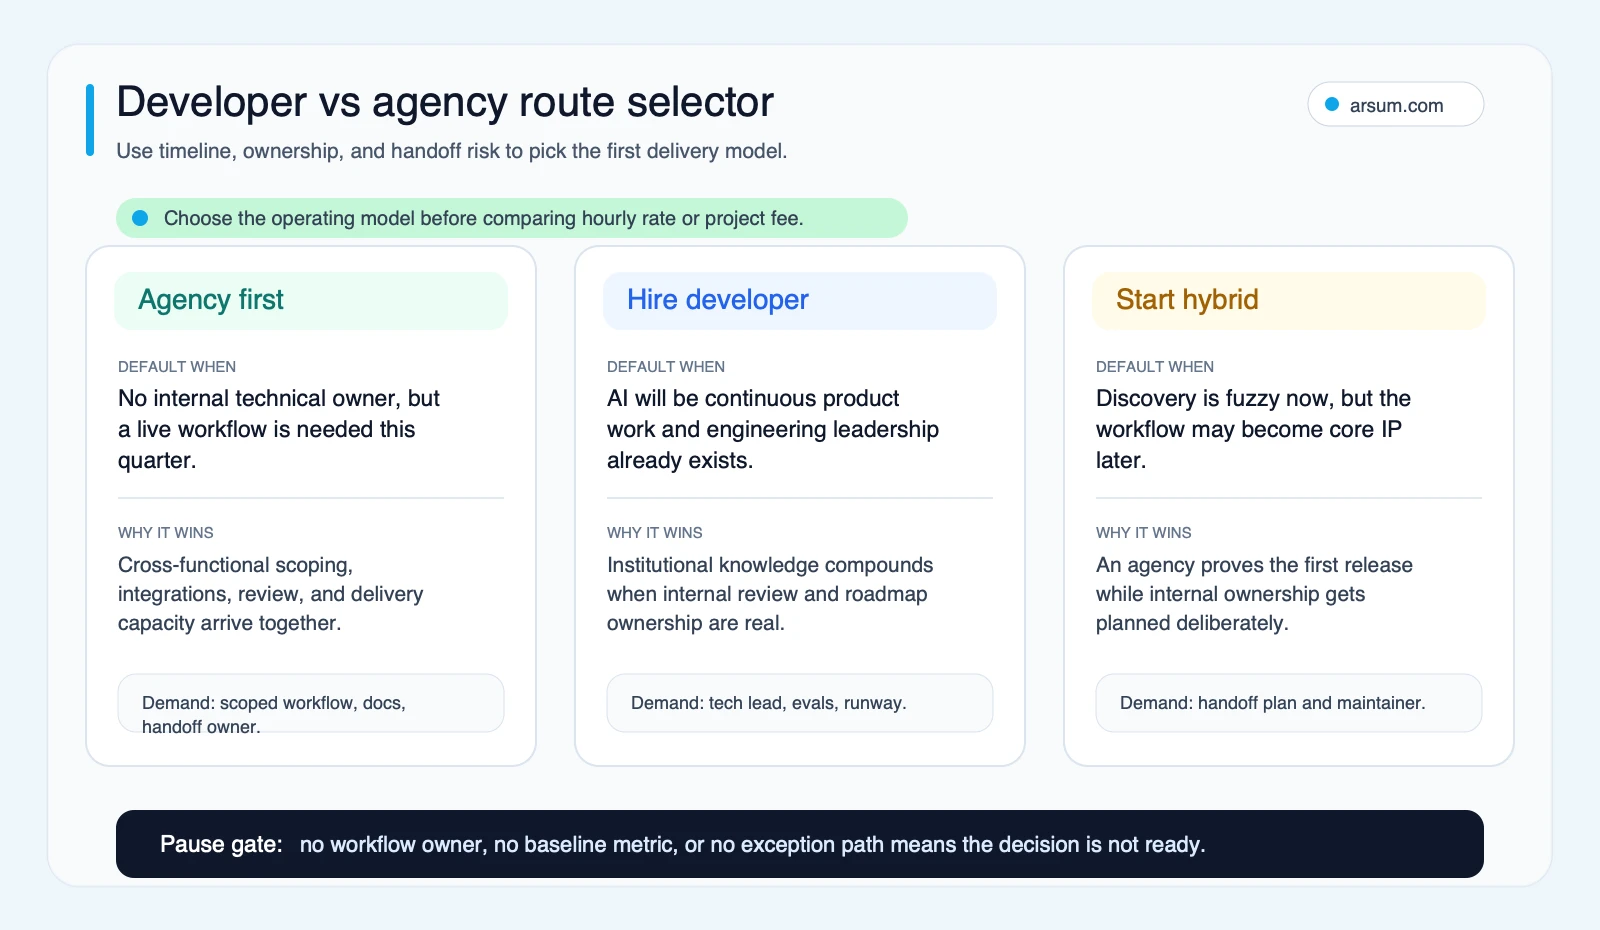Click WHY IT WINS label in Start hybrid card
Image resolution: width=1600 pixels, height=930 pixels.
(x=1144, y=533)
